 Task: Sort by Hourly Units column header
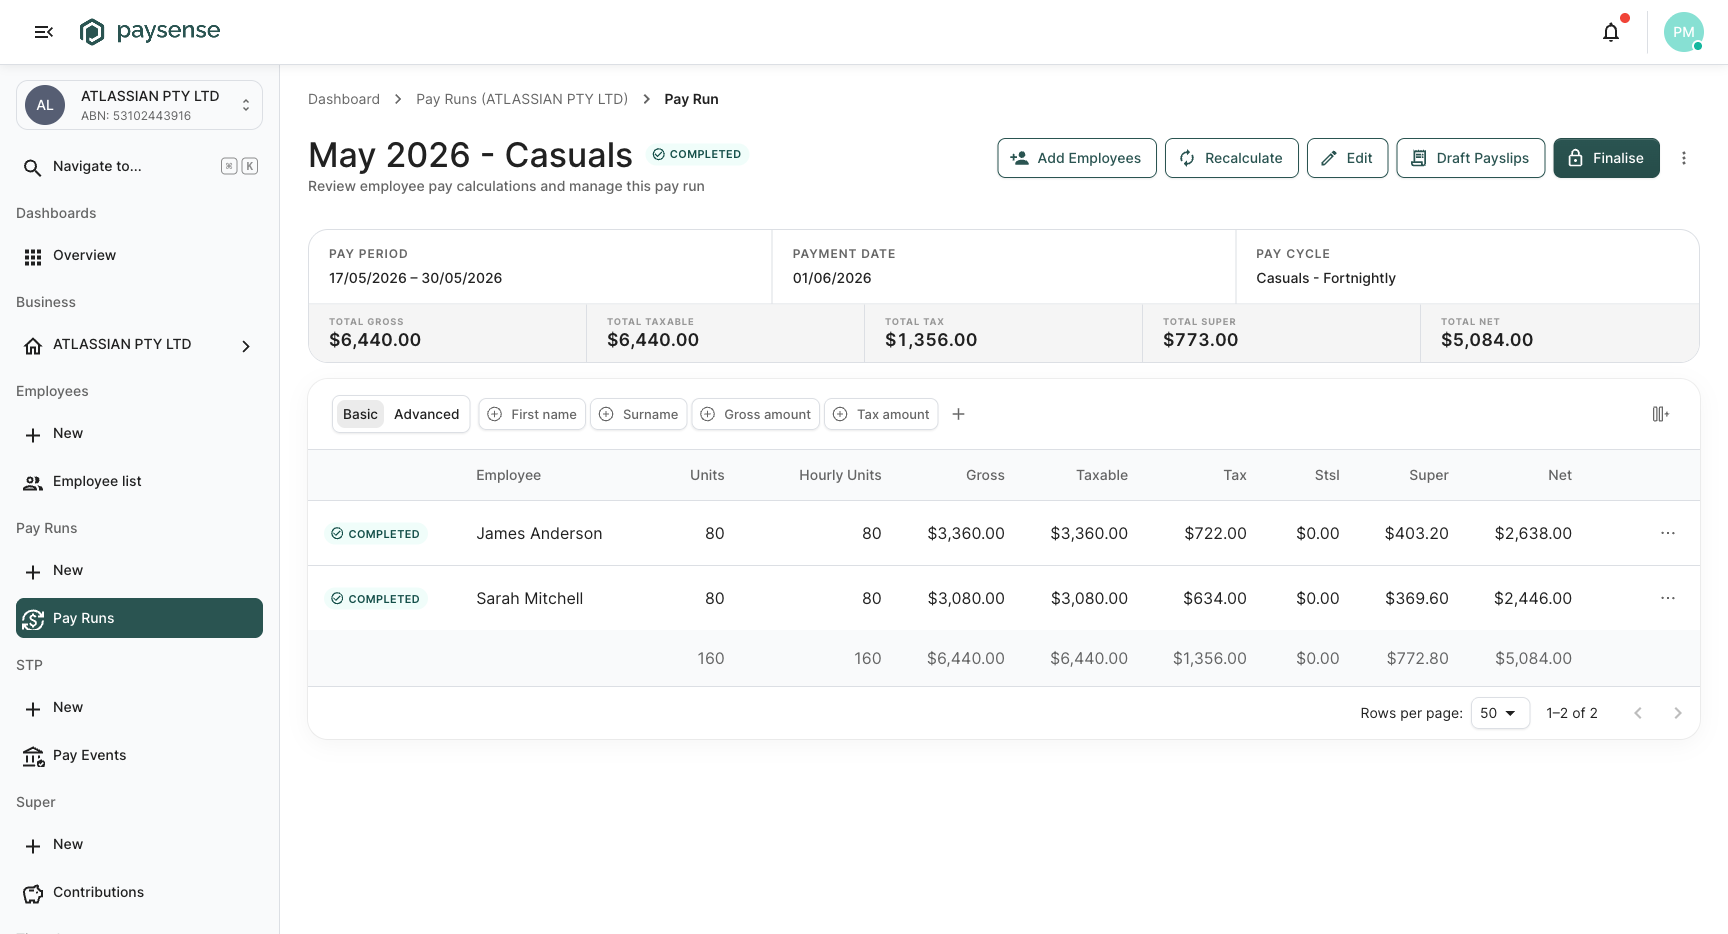point(840,475)
